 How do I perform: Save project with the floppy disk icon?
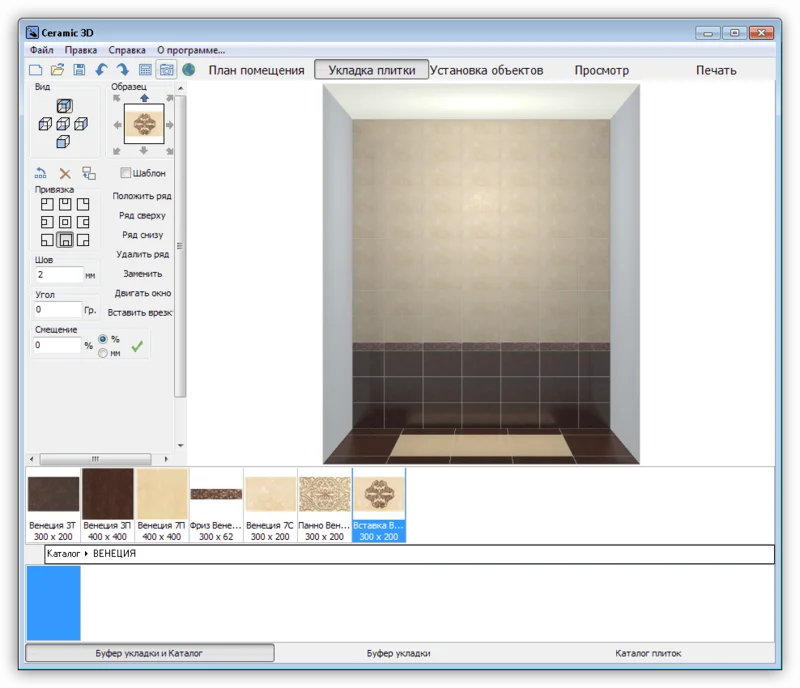pyautogui.click(x=79, y=70)
